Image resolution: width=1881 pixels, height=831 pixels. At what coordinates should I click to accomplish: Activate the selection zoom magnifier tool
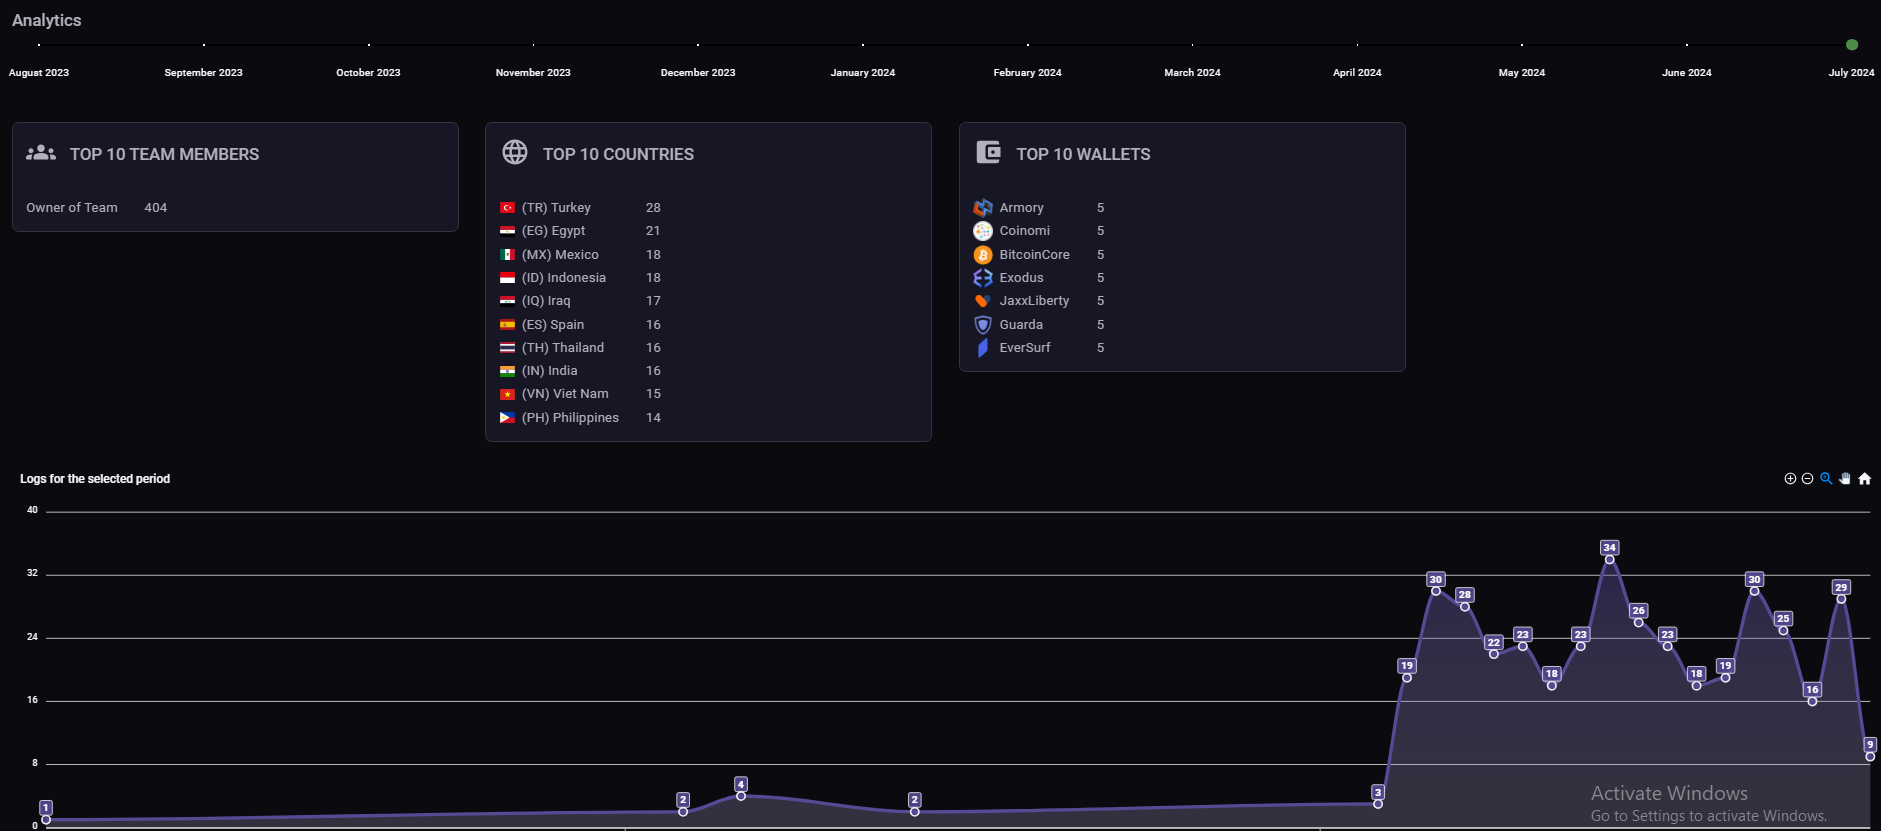coord(1826,479)
